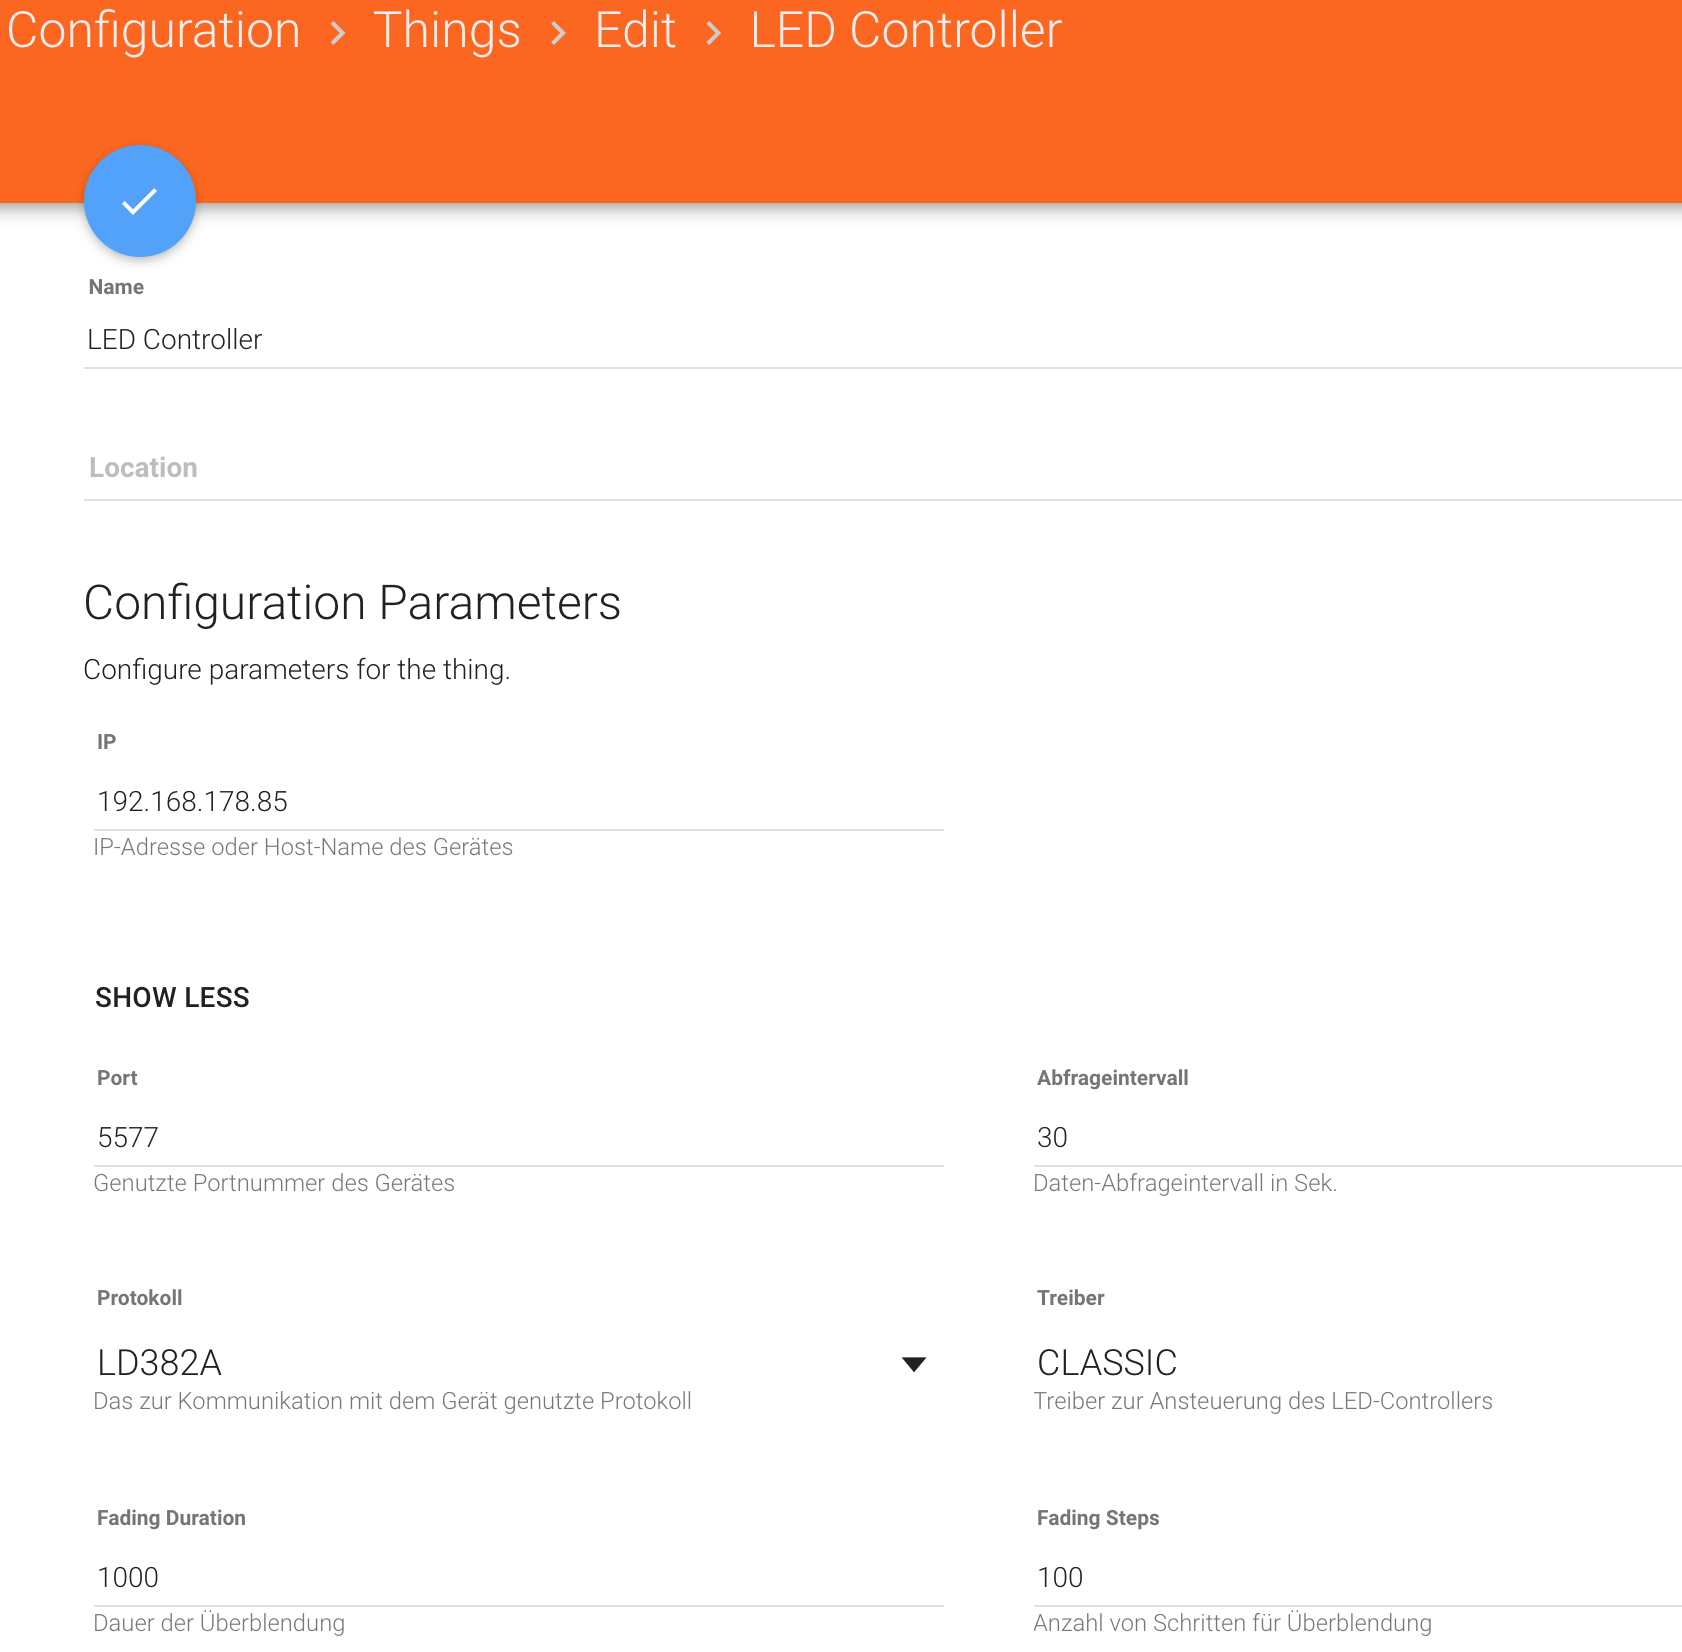The width and height of the screenshot is (1682, 1652).
Task: Save changes with the blue checkmark button
Action: pos(140,201)
